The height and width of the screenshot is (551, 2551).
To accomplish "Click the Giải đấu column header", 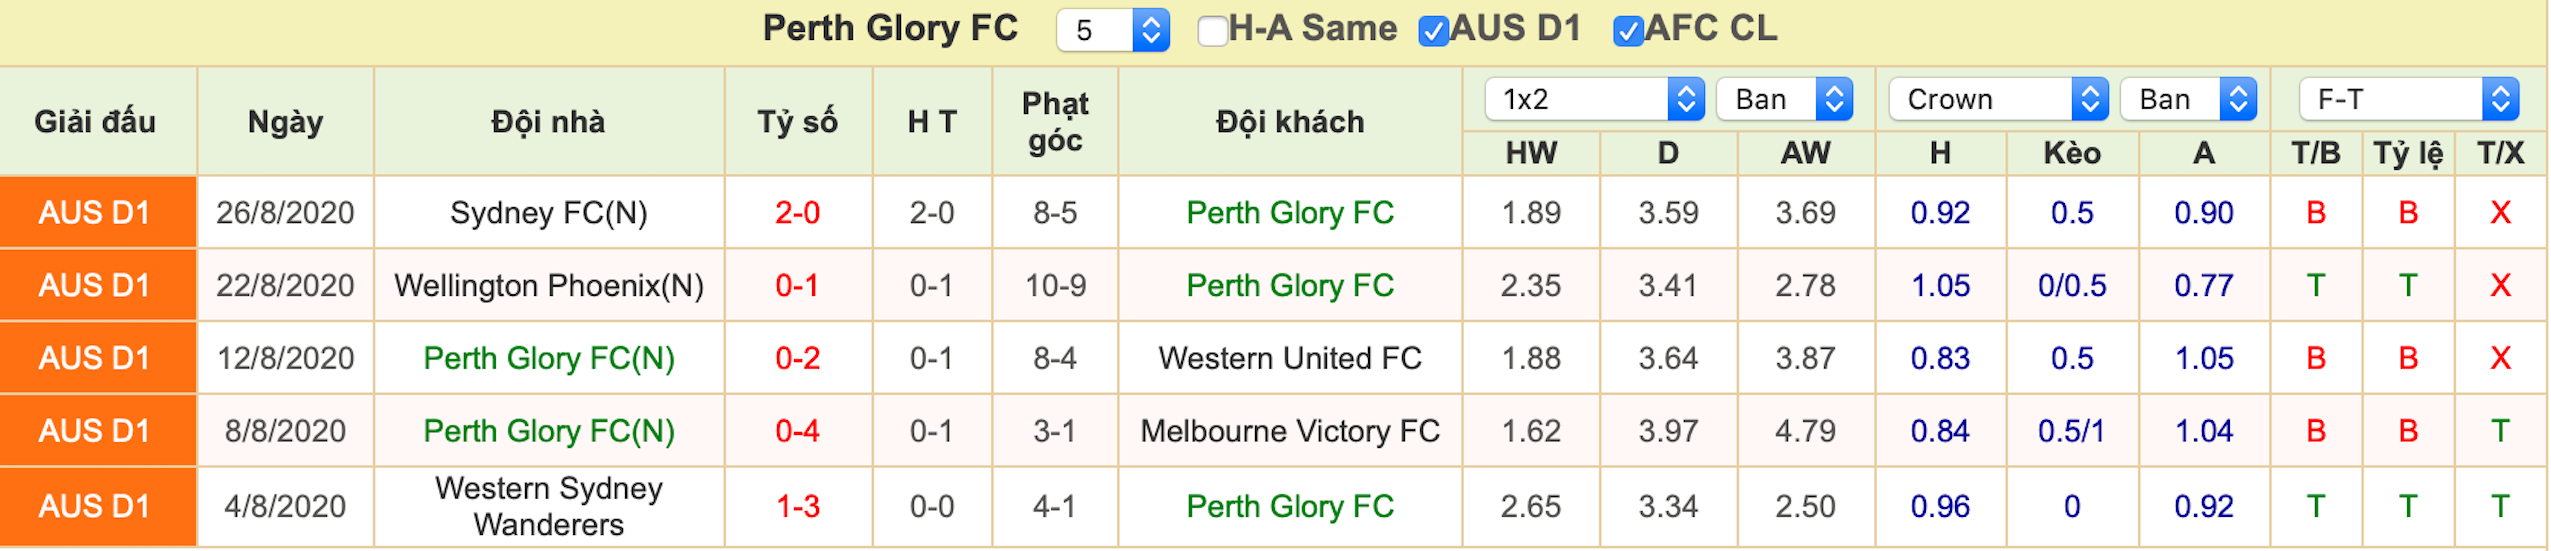I will coord(95,122).
